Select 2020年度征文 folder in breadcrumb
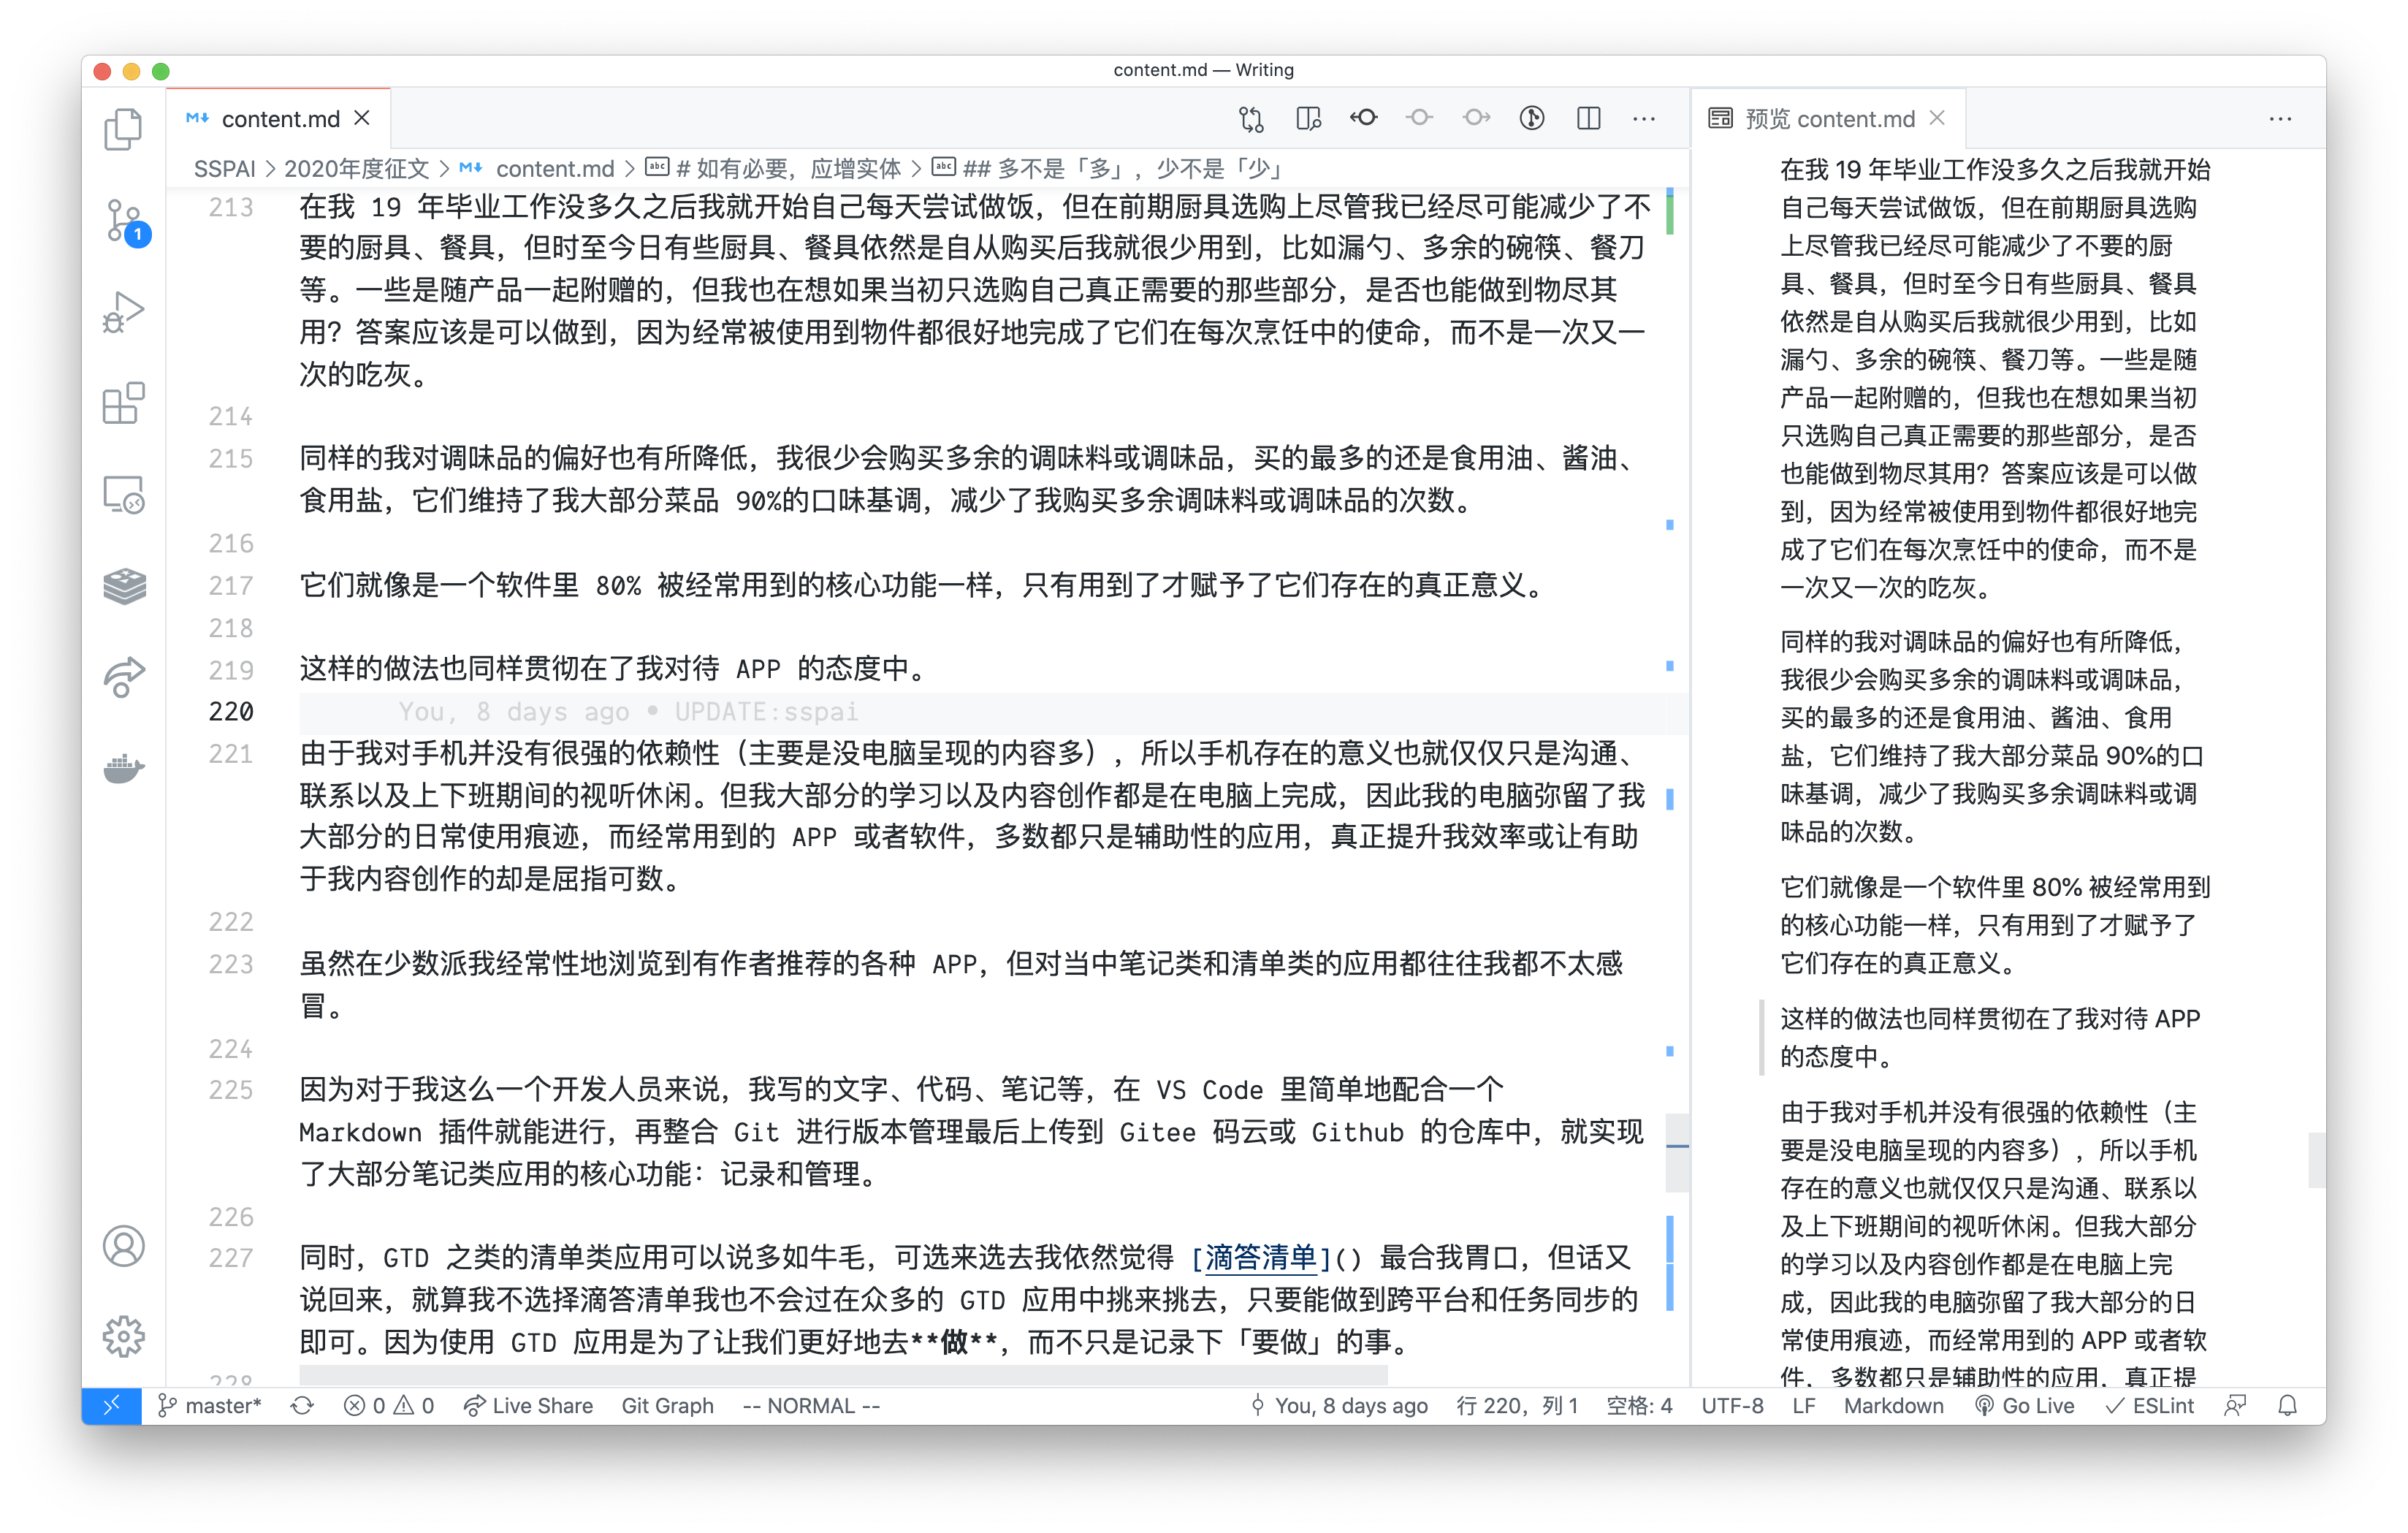This screenshot has width=2408, height=1533. pyautogui.click(x=356, y=168)
